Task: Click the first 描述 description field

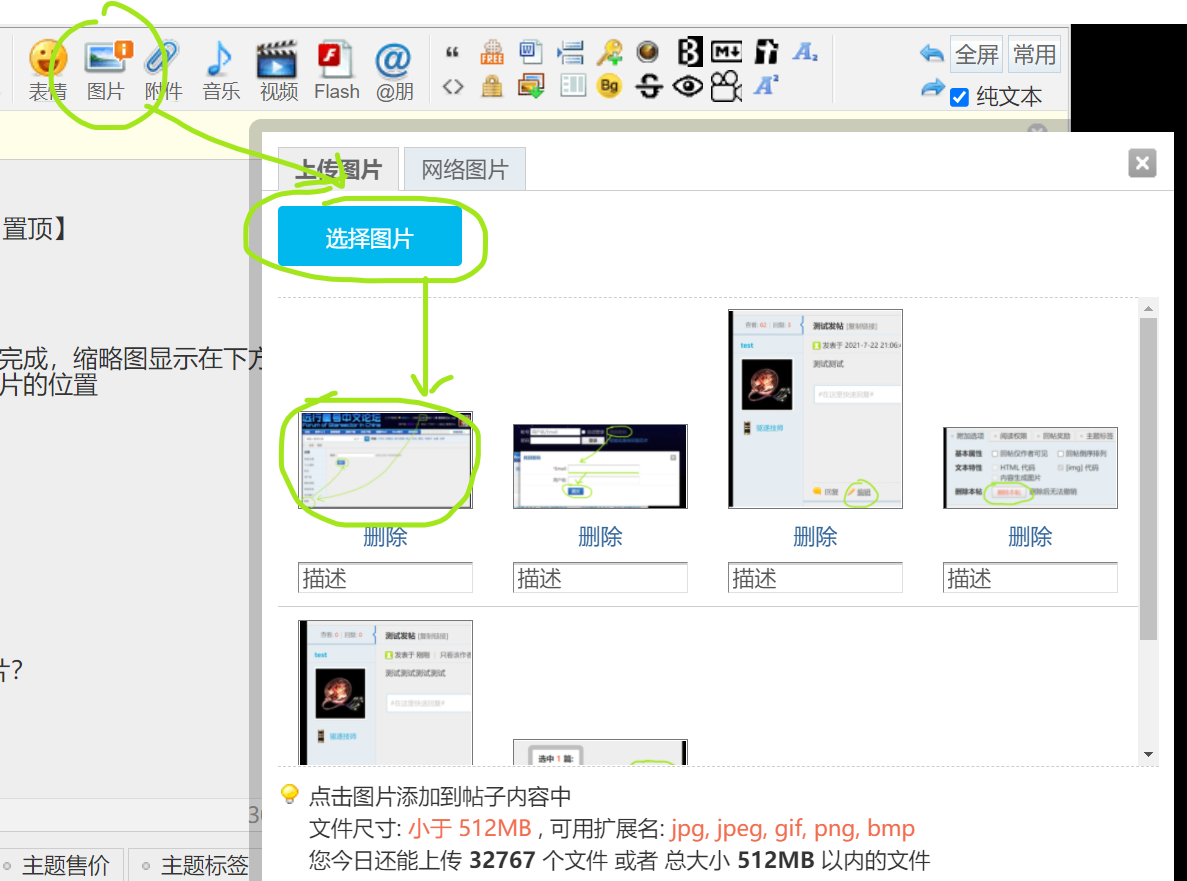Action: [384, 577]
